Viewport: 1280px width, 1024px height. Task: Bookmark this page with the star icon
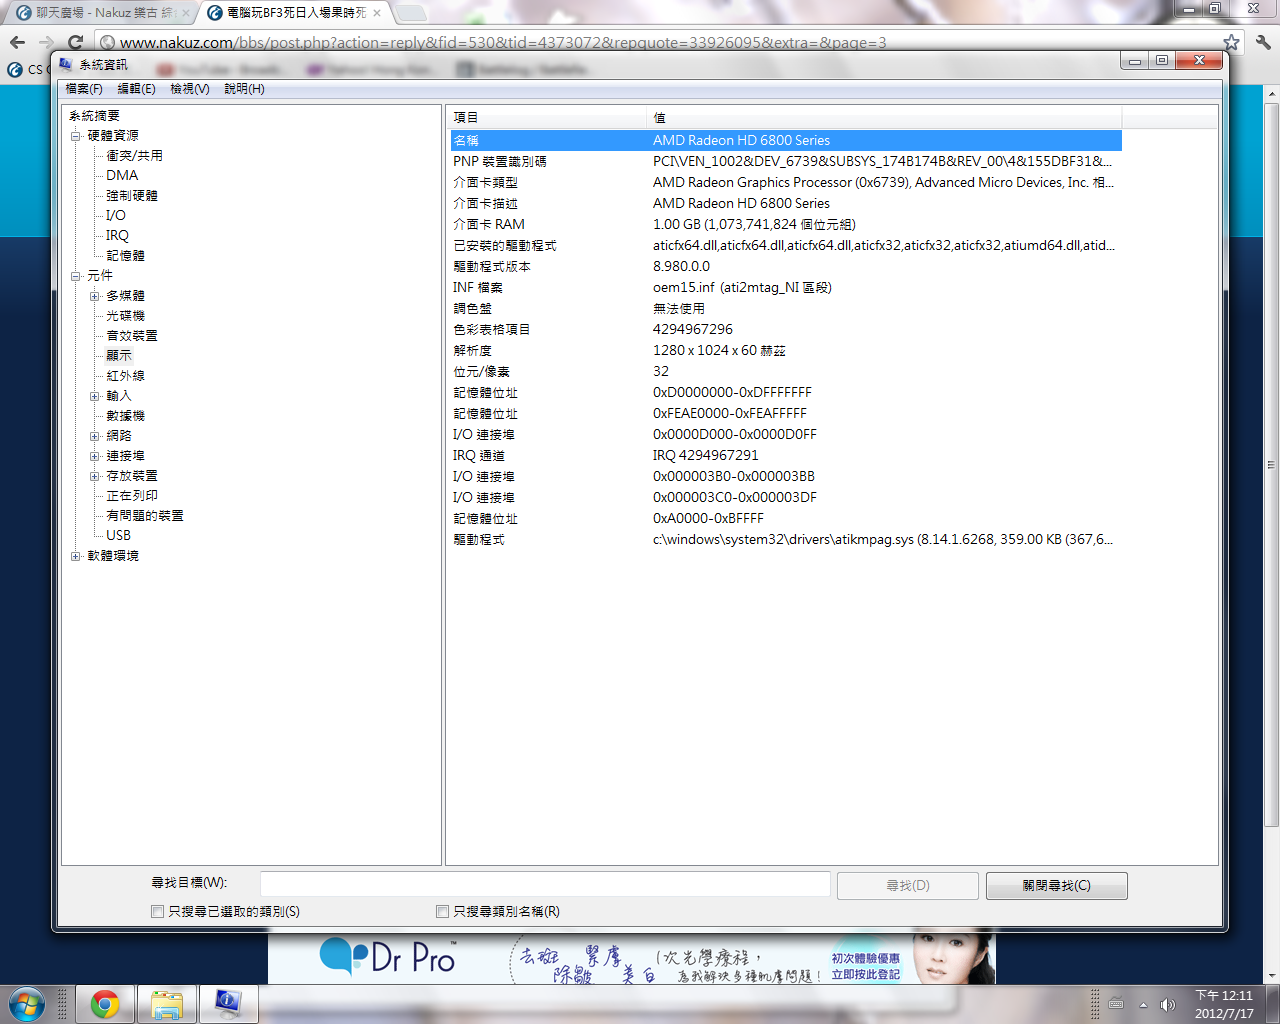coord(1231,42)
